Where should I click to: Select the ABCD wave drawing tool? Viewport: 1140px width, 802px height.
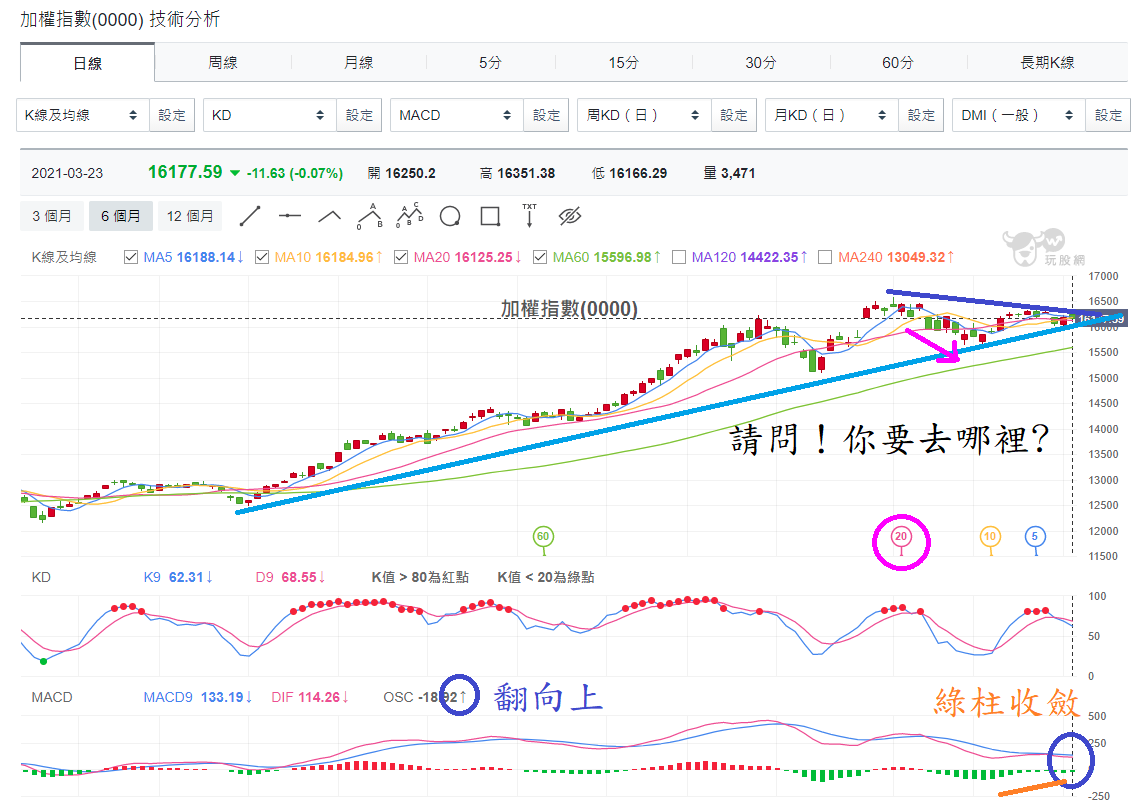tap(409, 215)
